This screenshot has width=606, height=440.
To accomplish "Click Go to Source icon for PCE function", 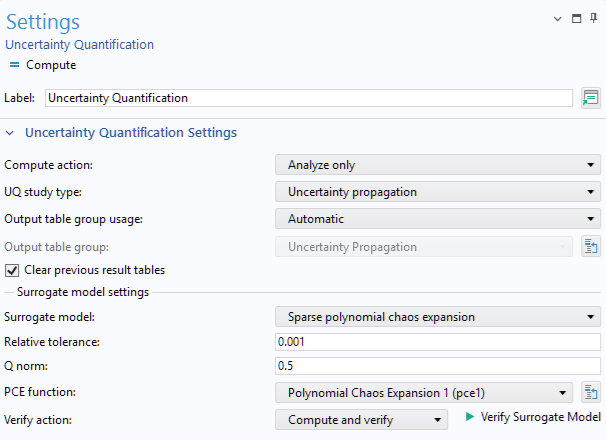I will [x=591, y=392].
